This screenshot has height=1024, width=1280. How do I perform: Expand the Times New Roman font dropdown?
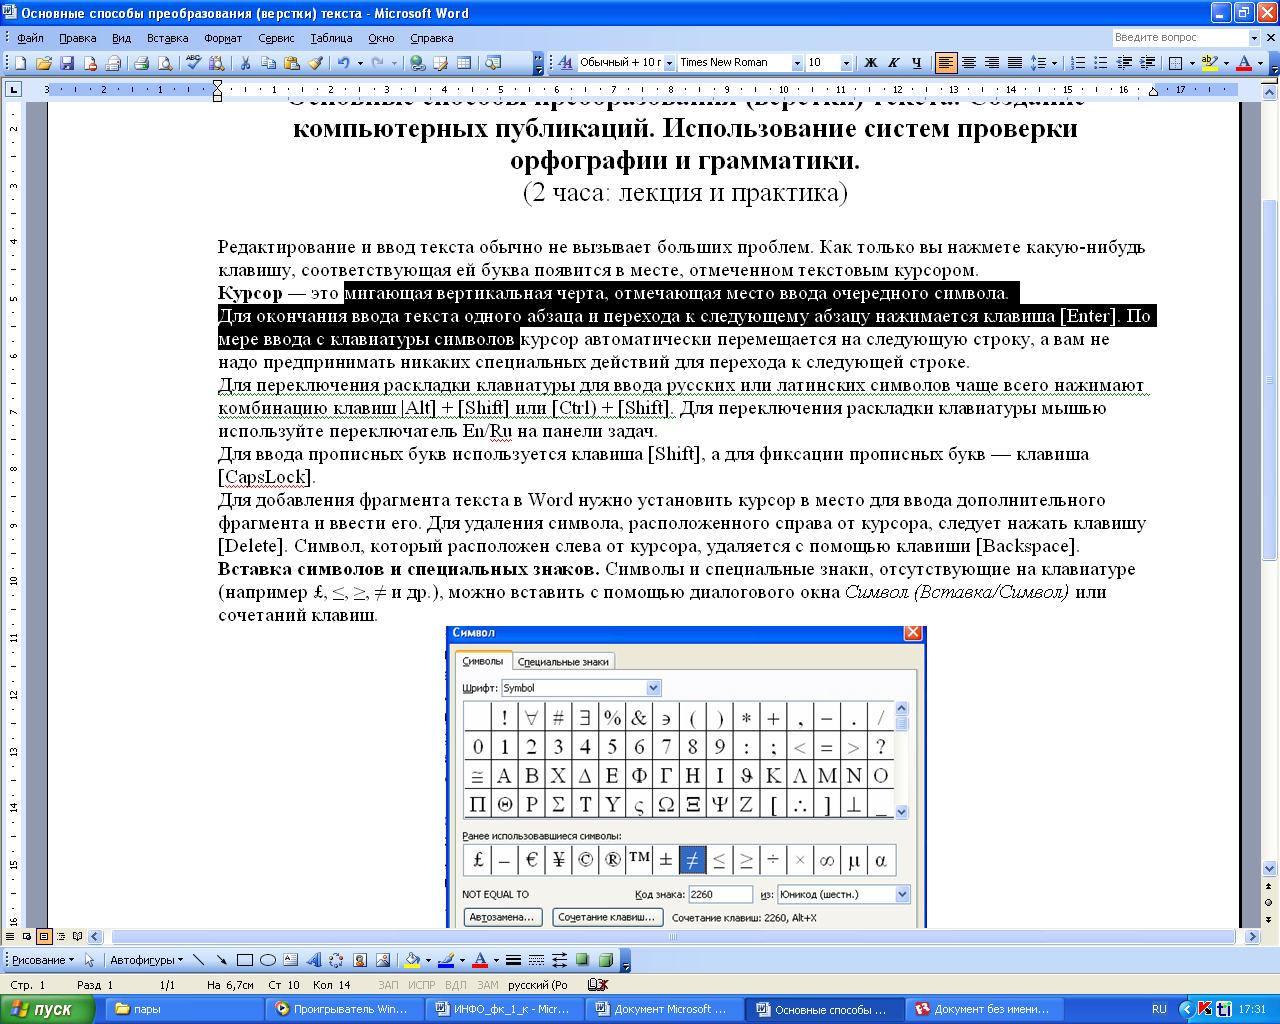click(797, 63)
